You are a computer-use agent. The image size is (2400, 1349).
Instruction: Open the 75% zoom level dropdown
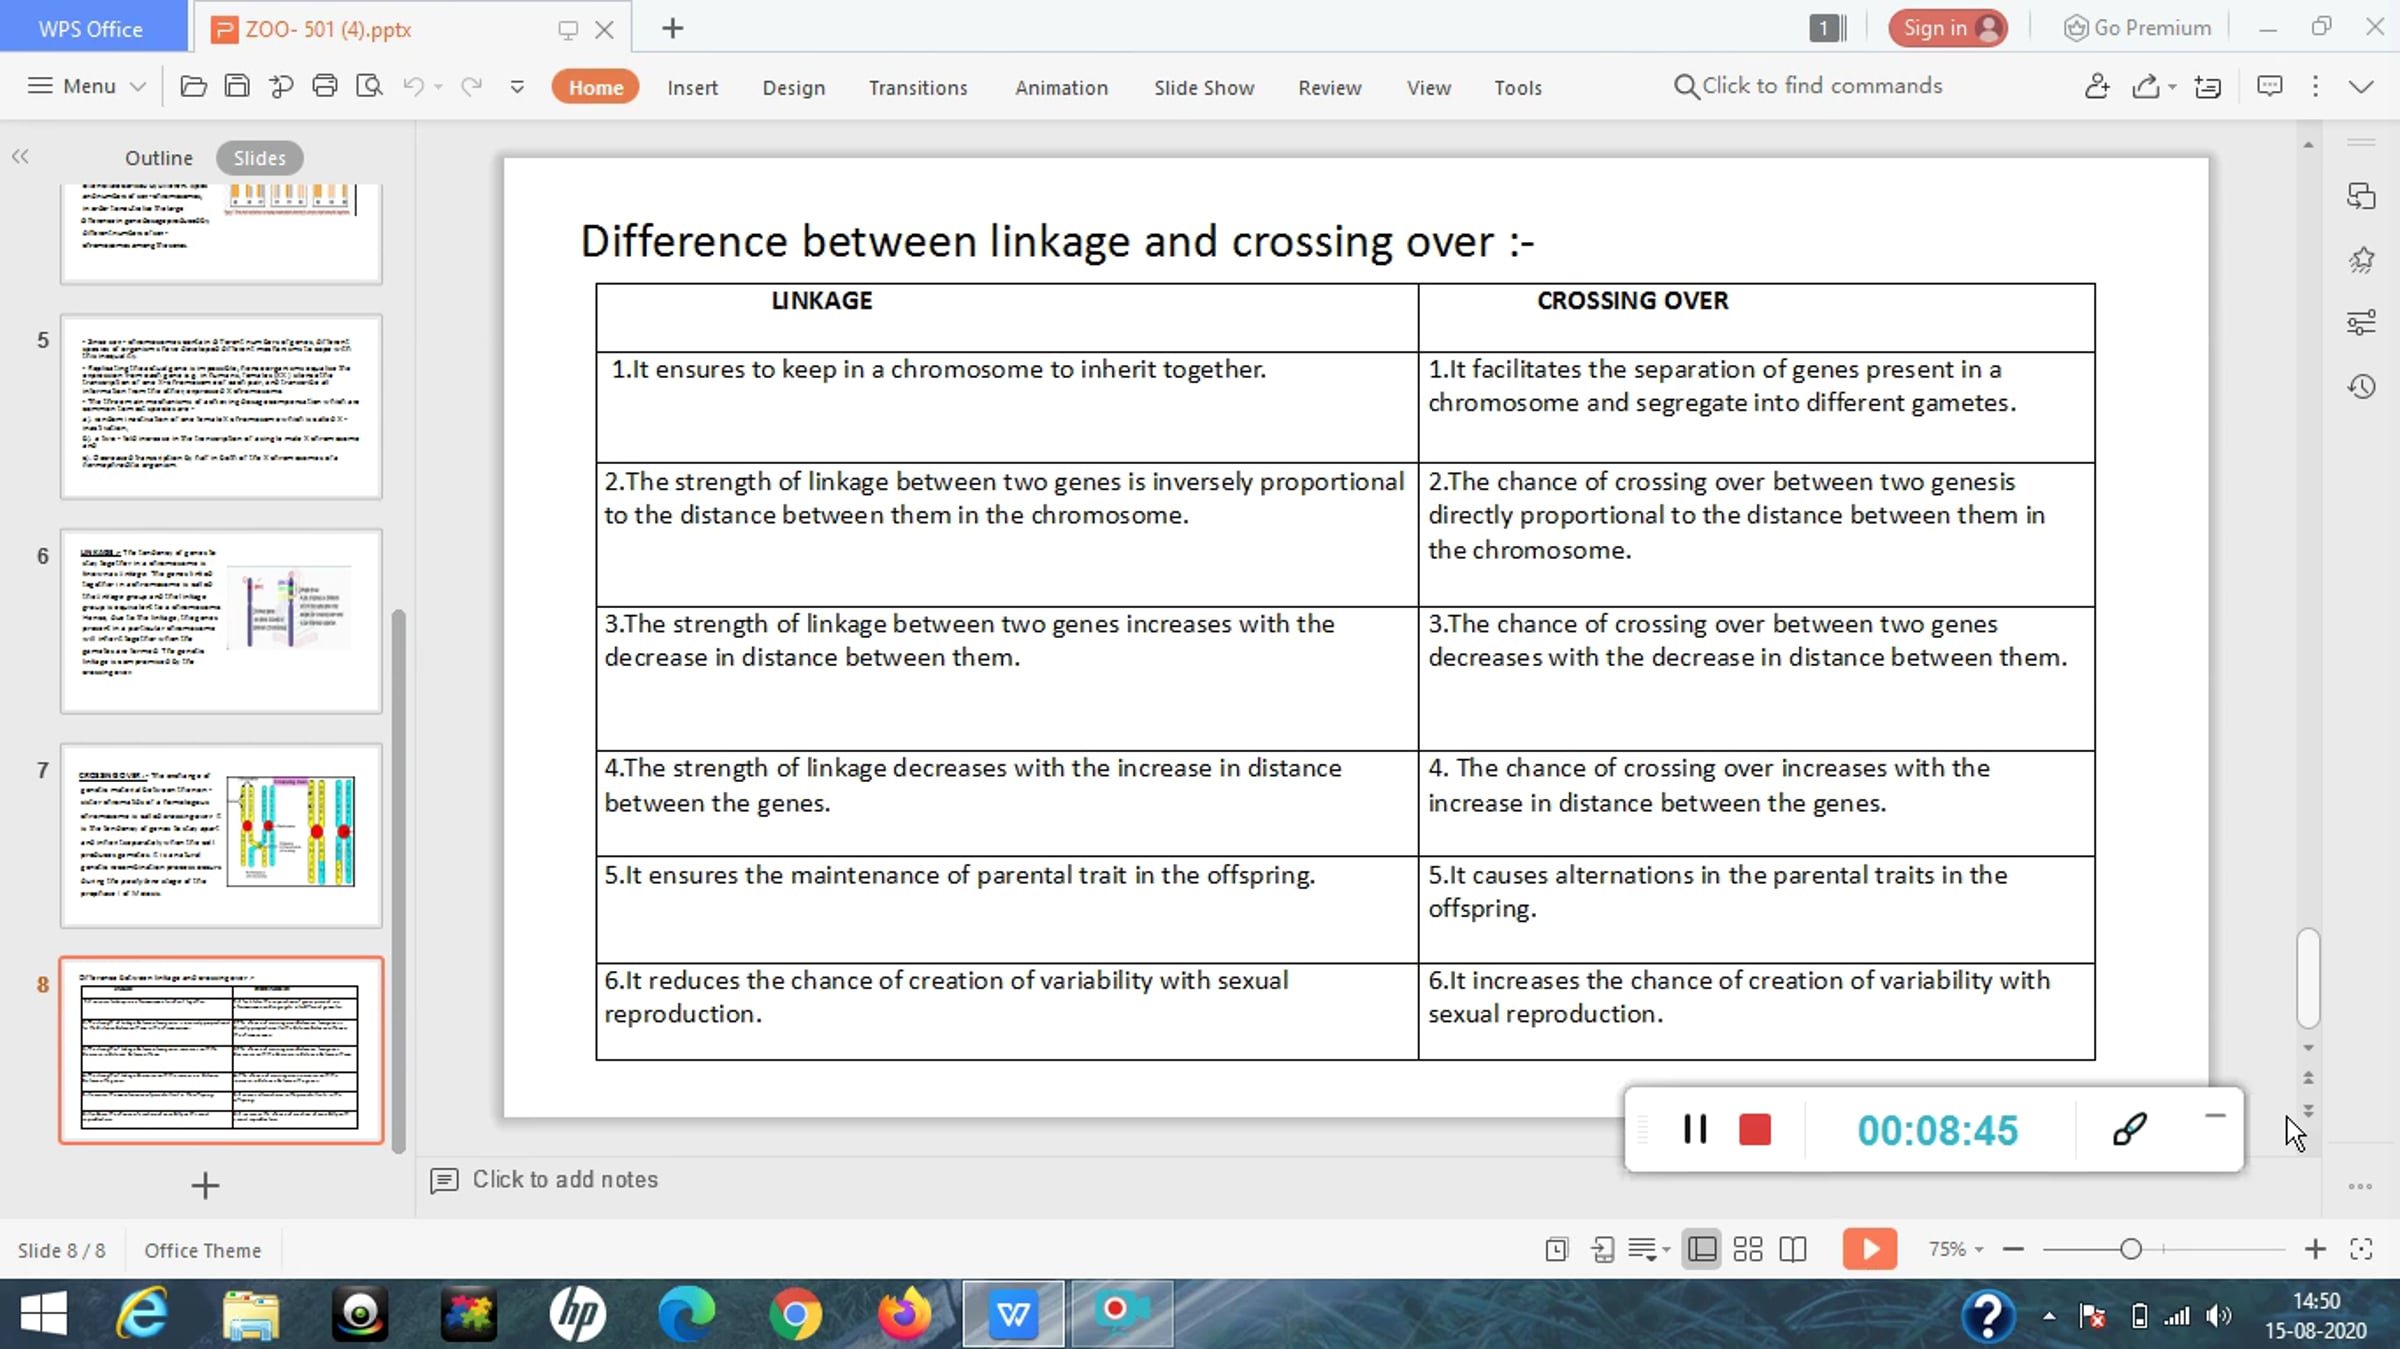click(1956, 1249)
